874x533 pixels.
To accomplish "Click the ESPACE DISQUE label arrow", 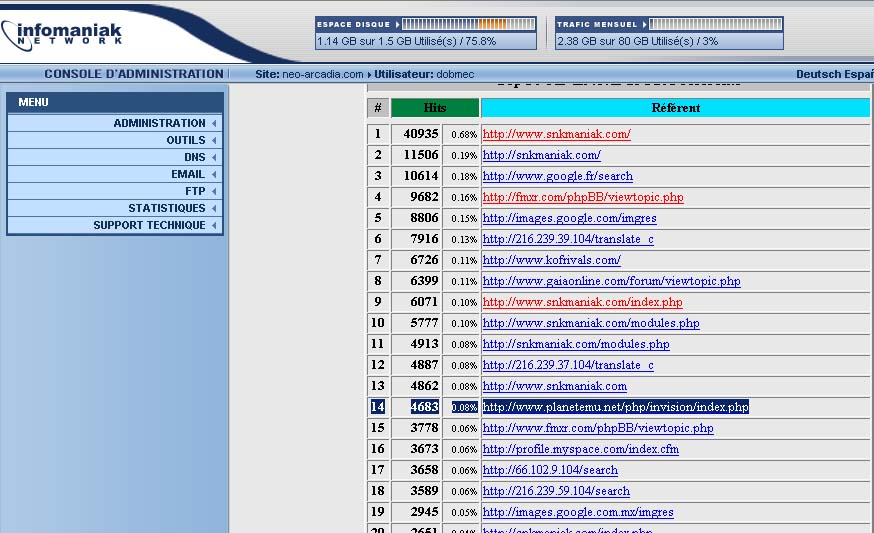I will click(x=397, y=25).
